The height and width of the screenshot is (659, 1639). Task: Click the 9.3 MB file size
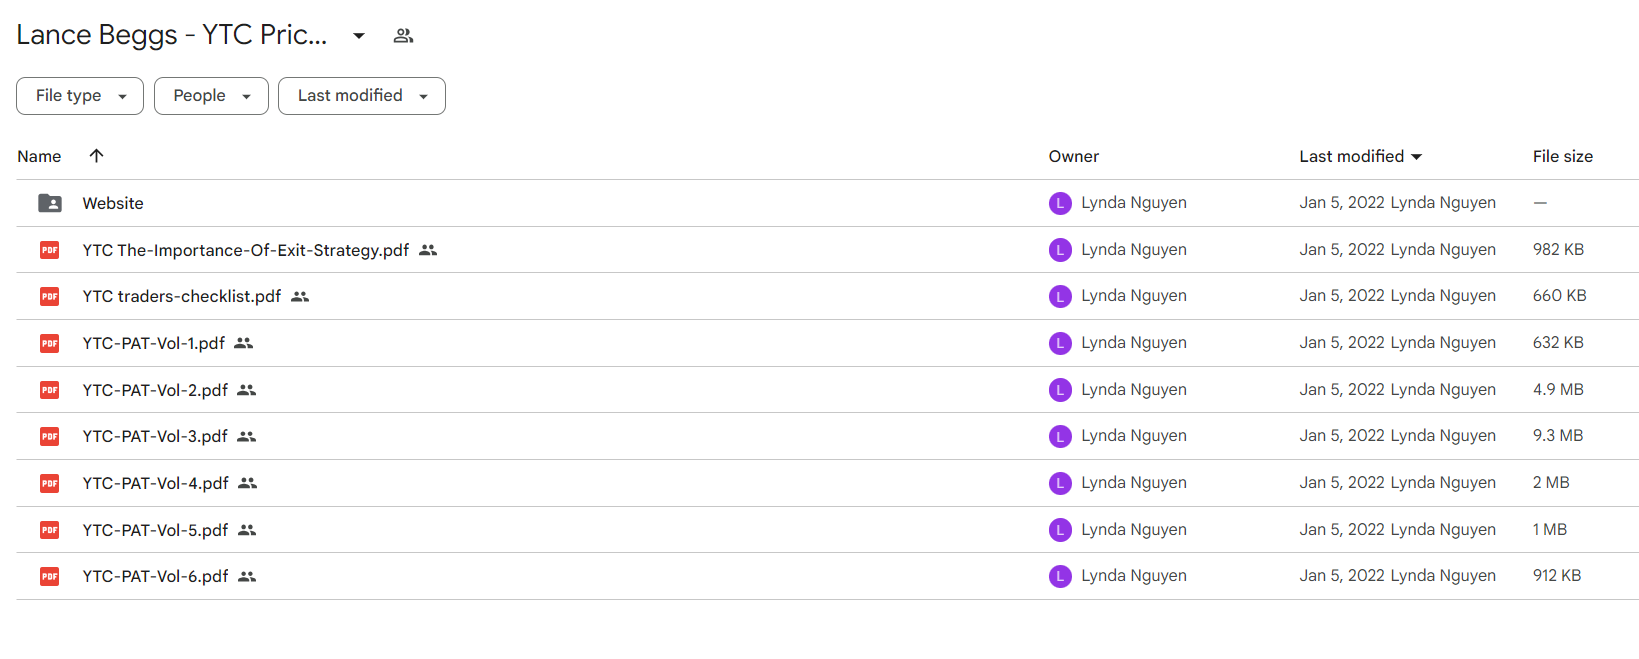click(1558, 436)
